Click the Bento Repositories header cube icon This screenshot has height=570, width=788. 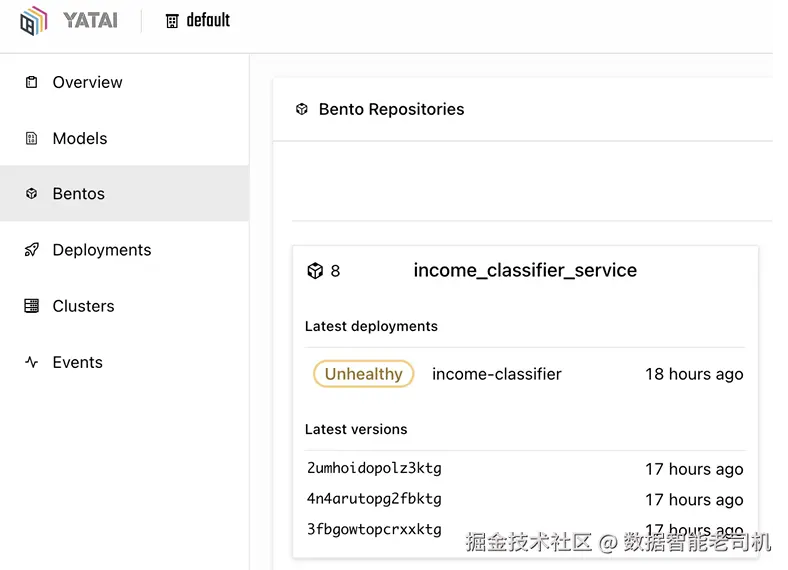[301, 109]
